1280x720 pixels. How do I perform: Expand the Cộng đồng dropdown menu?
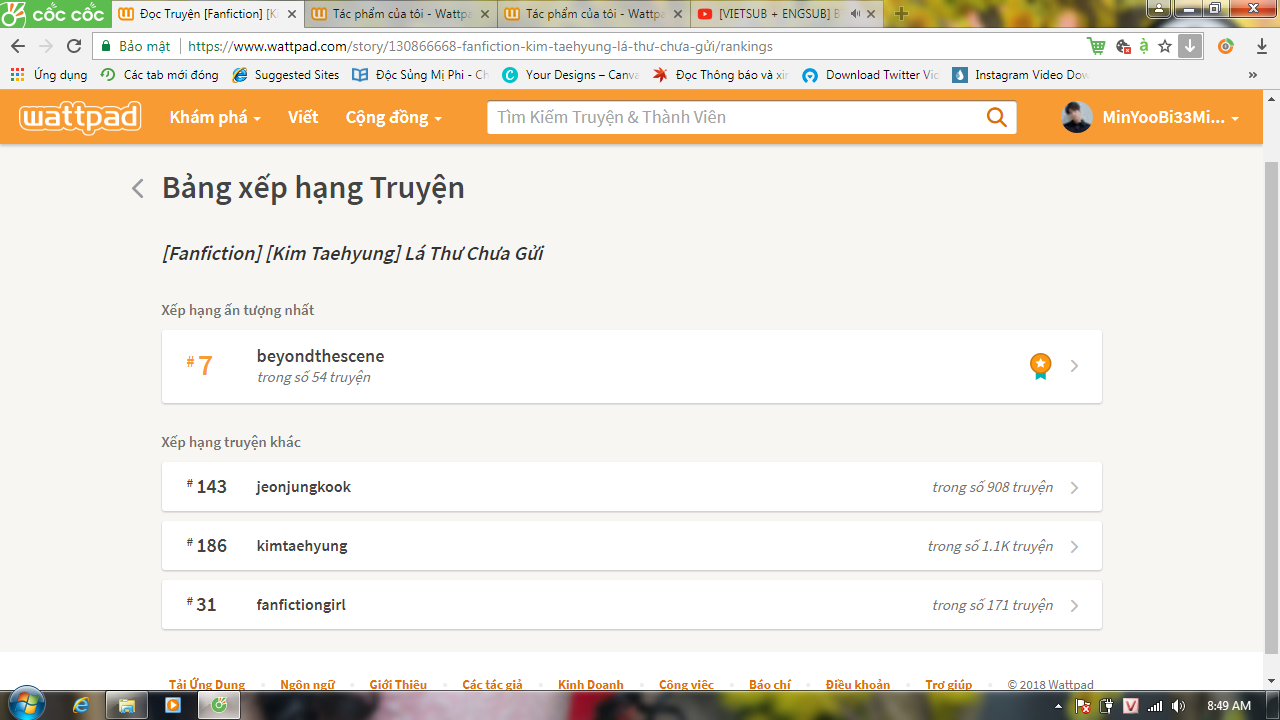pos(393,117)
